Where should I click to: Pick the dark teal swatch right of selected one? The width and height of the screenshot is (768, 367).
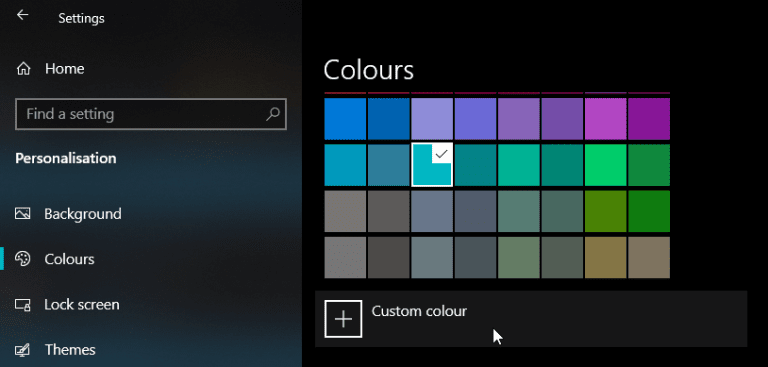click(x=475, y=165)
